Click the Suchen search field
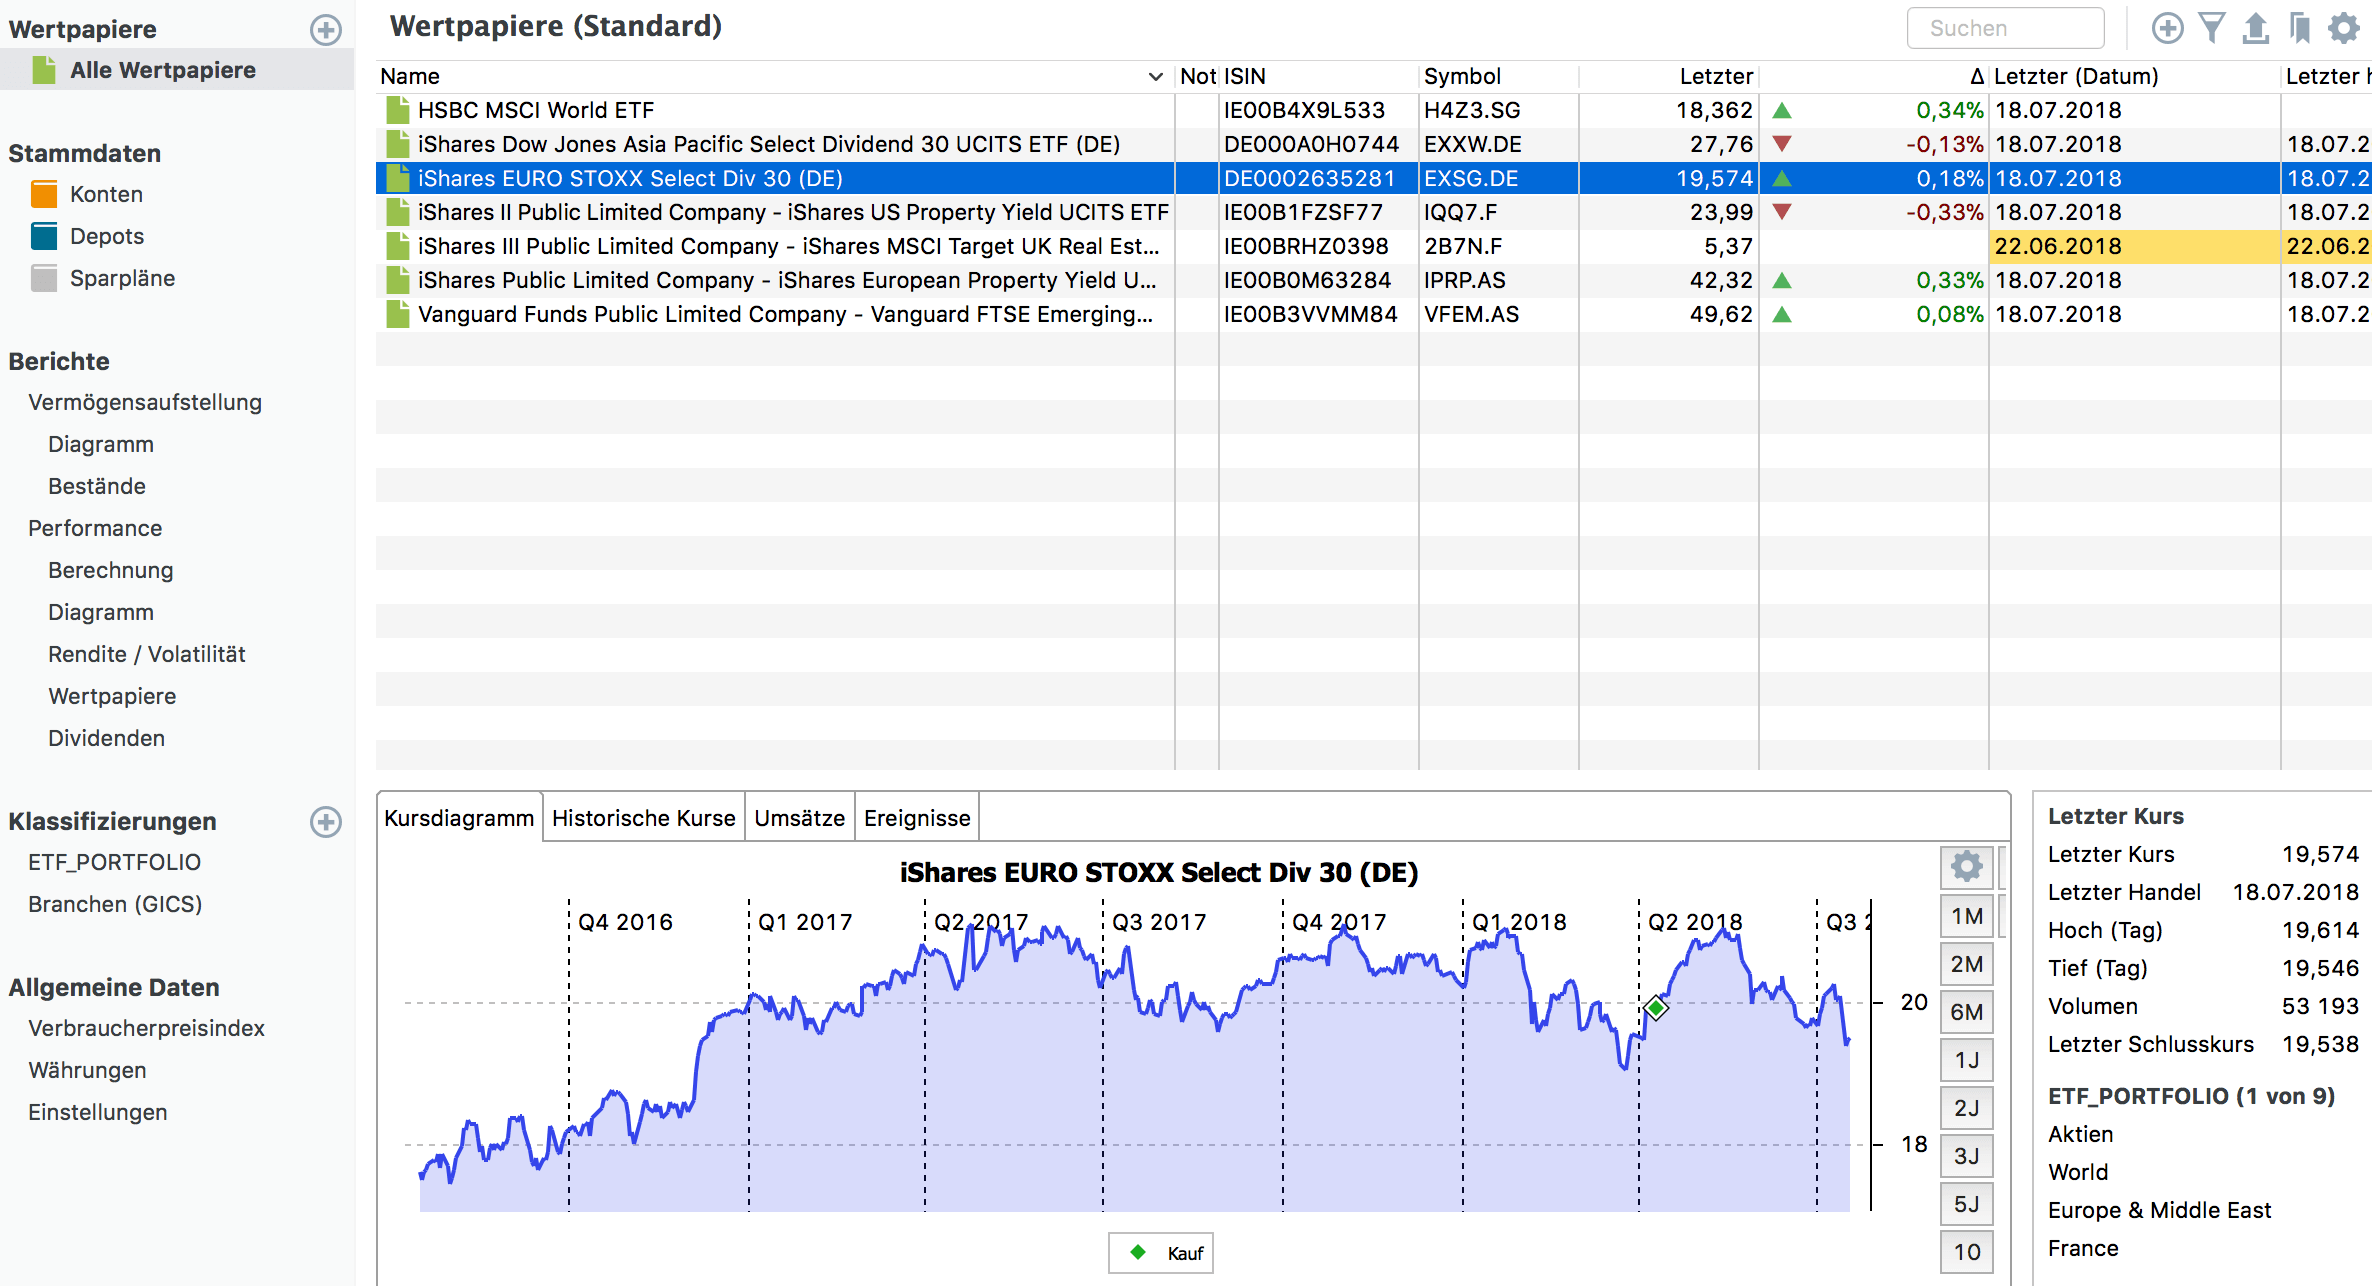Viewport: 2372px width, 1286px height. coord(2005,28)
